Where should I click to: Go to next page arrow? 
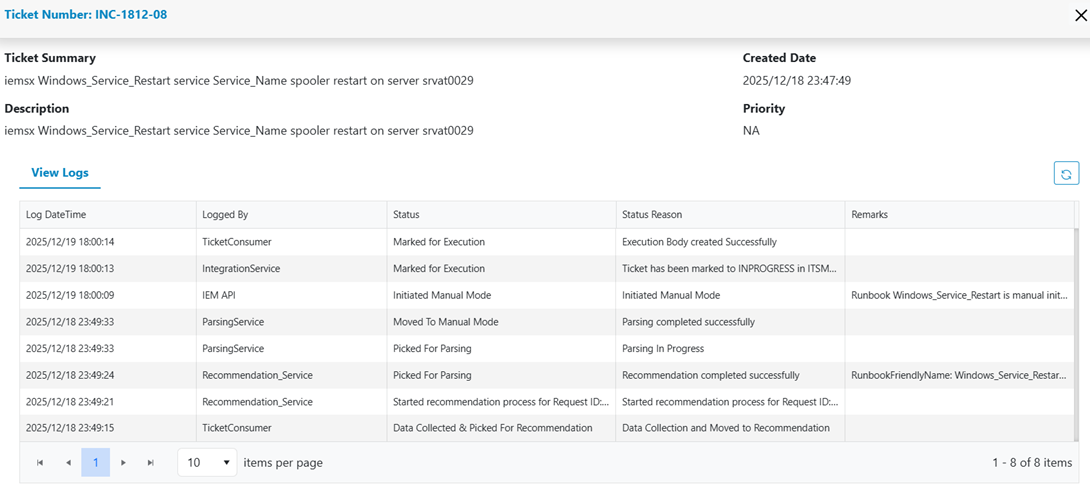pos(123,463)
